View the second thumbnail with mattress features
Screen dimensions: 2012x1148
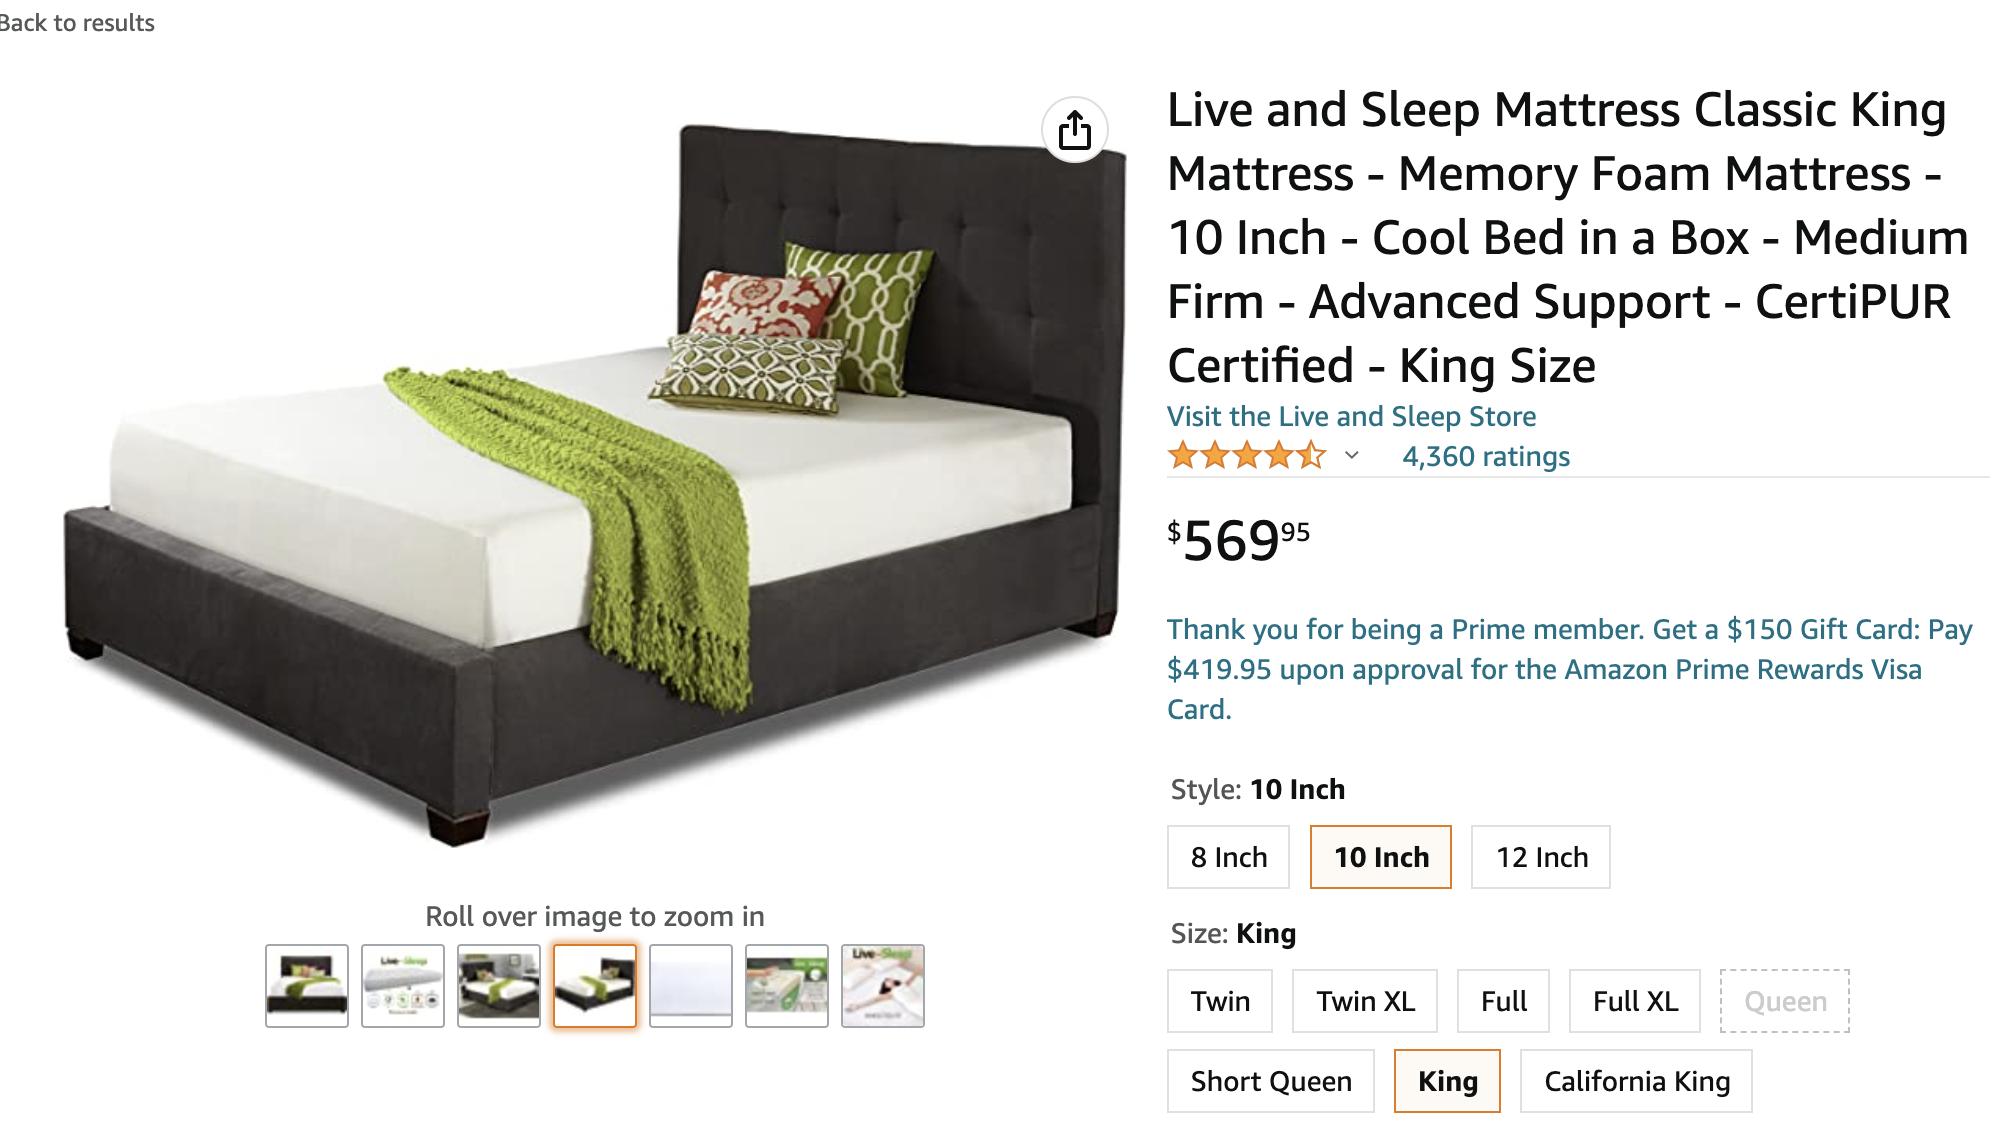point(403,986)
